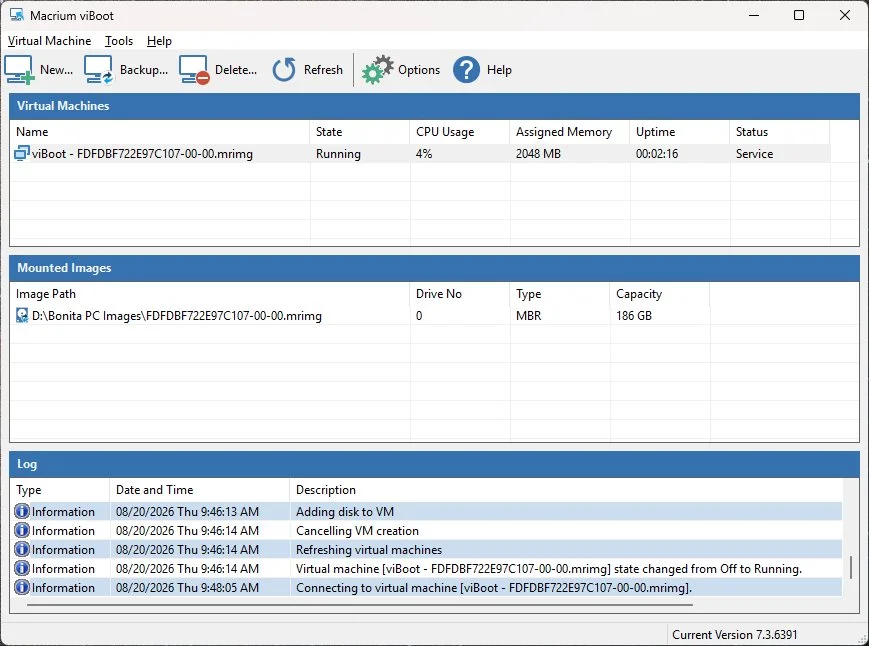869x646 pixels.
Task: Click the Current Version 7.3.6391 status text
Action: (x=734, y=635)
